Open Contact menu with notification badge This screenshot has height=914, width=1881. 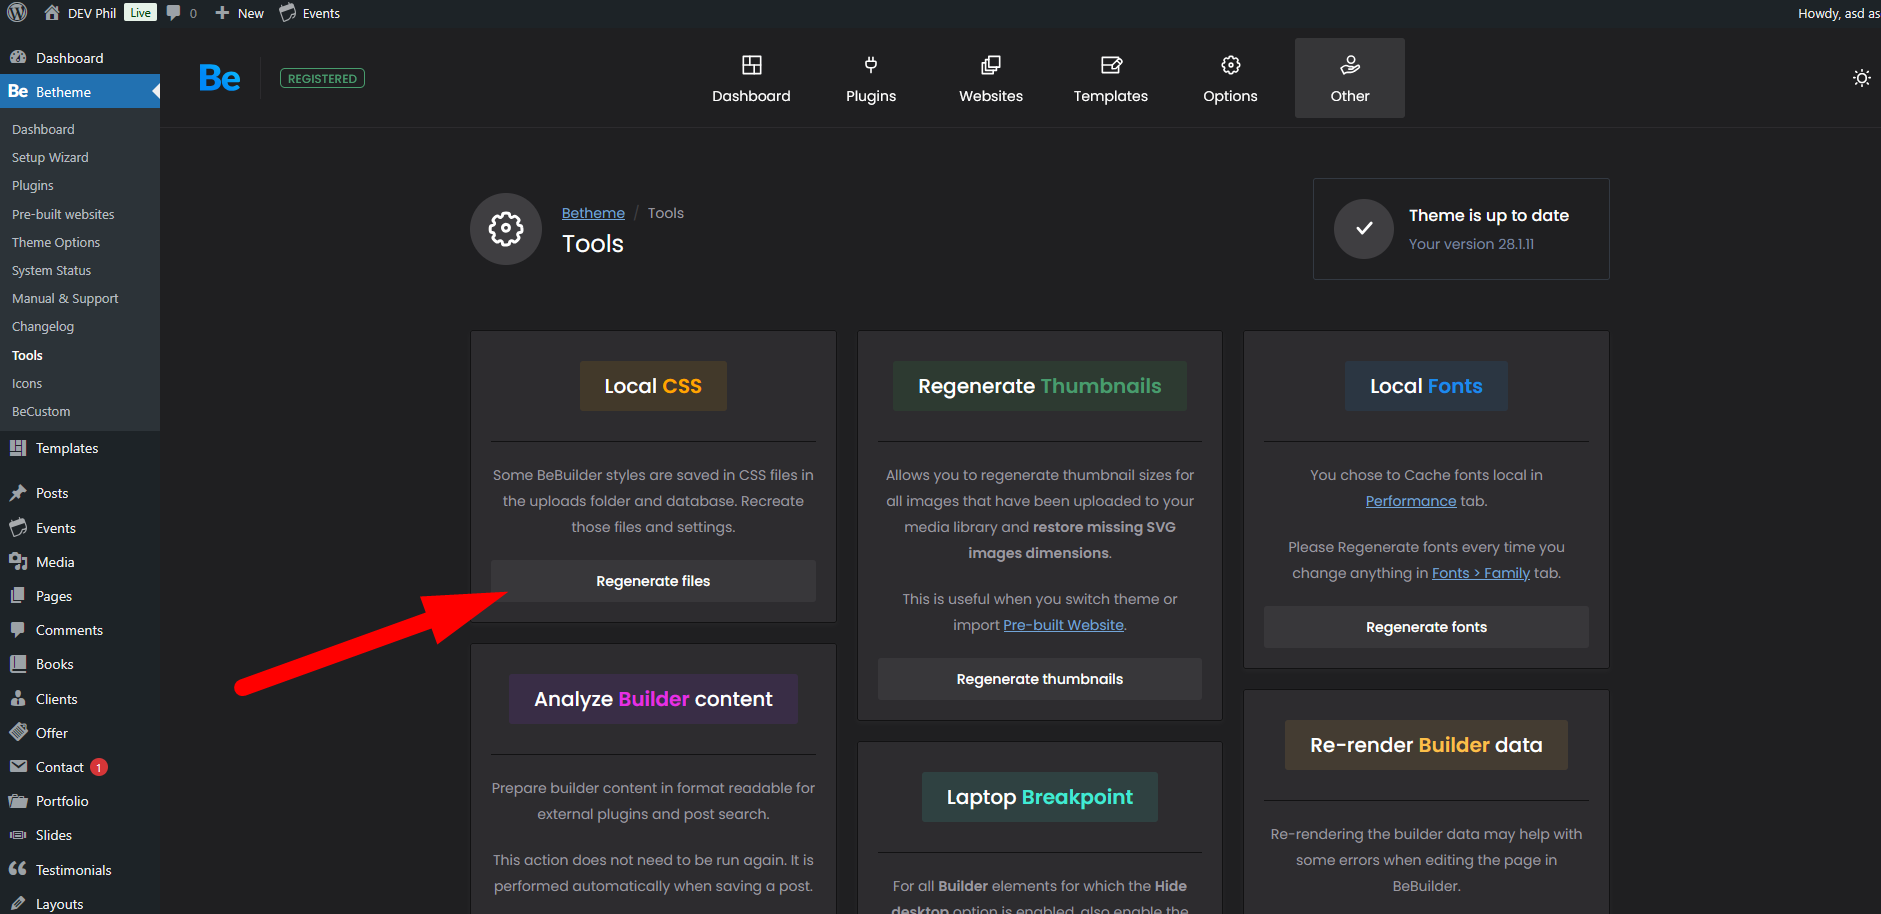click(60, 767)
